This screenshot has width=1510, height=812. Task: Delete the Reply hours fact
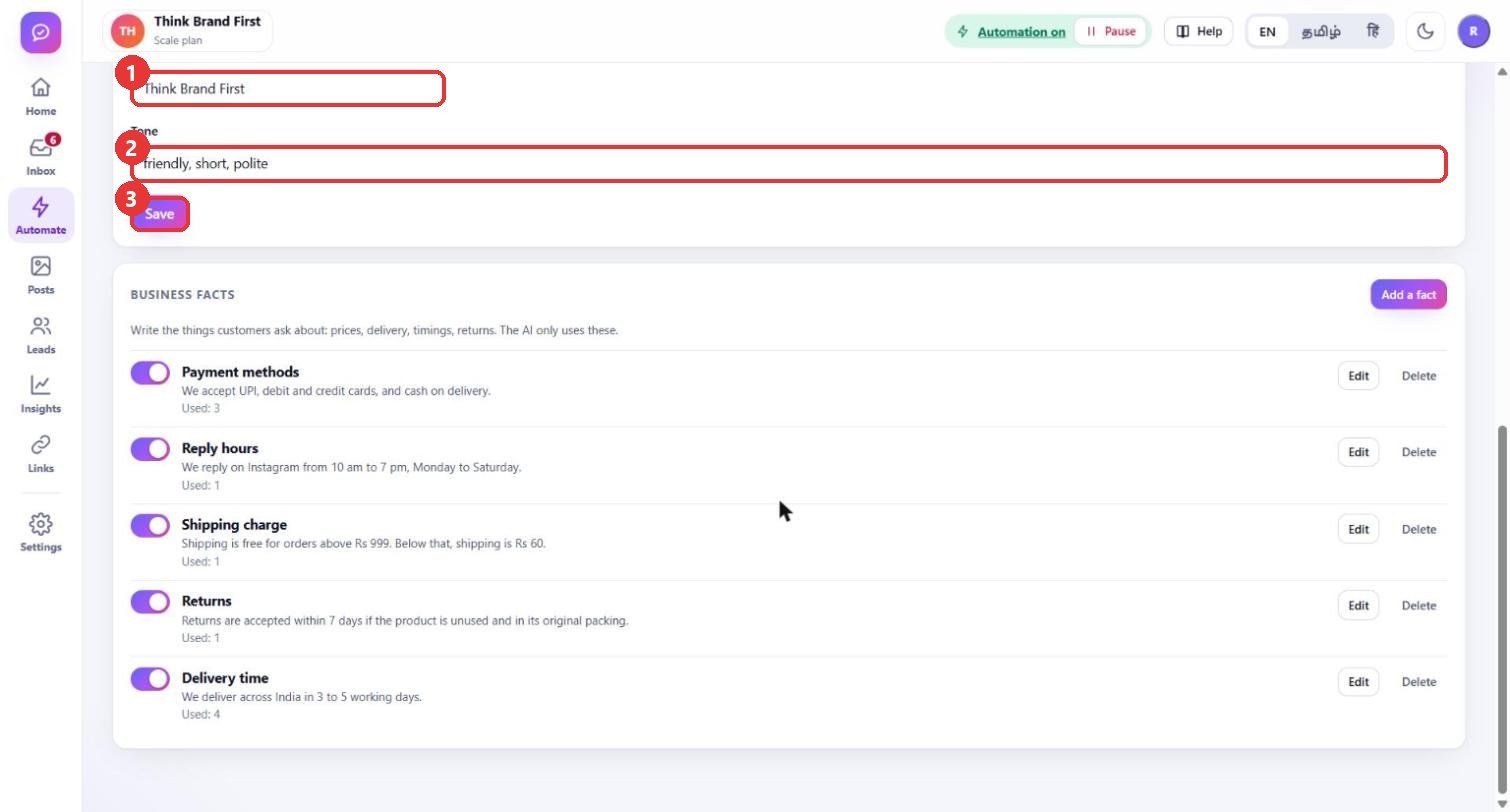click(x=1418, y=452)
